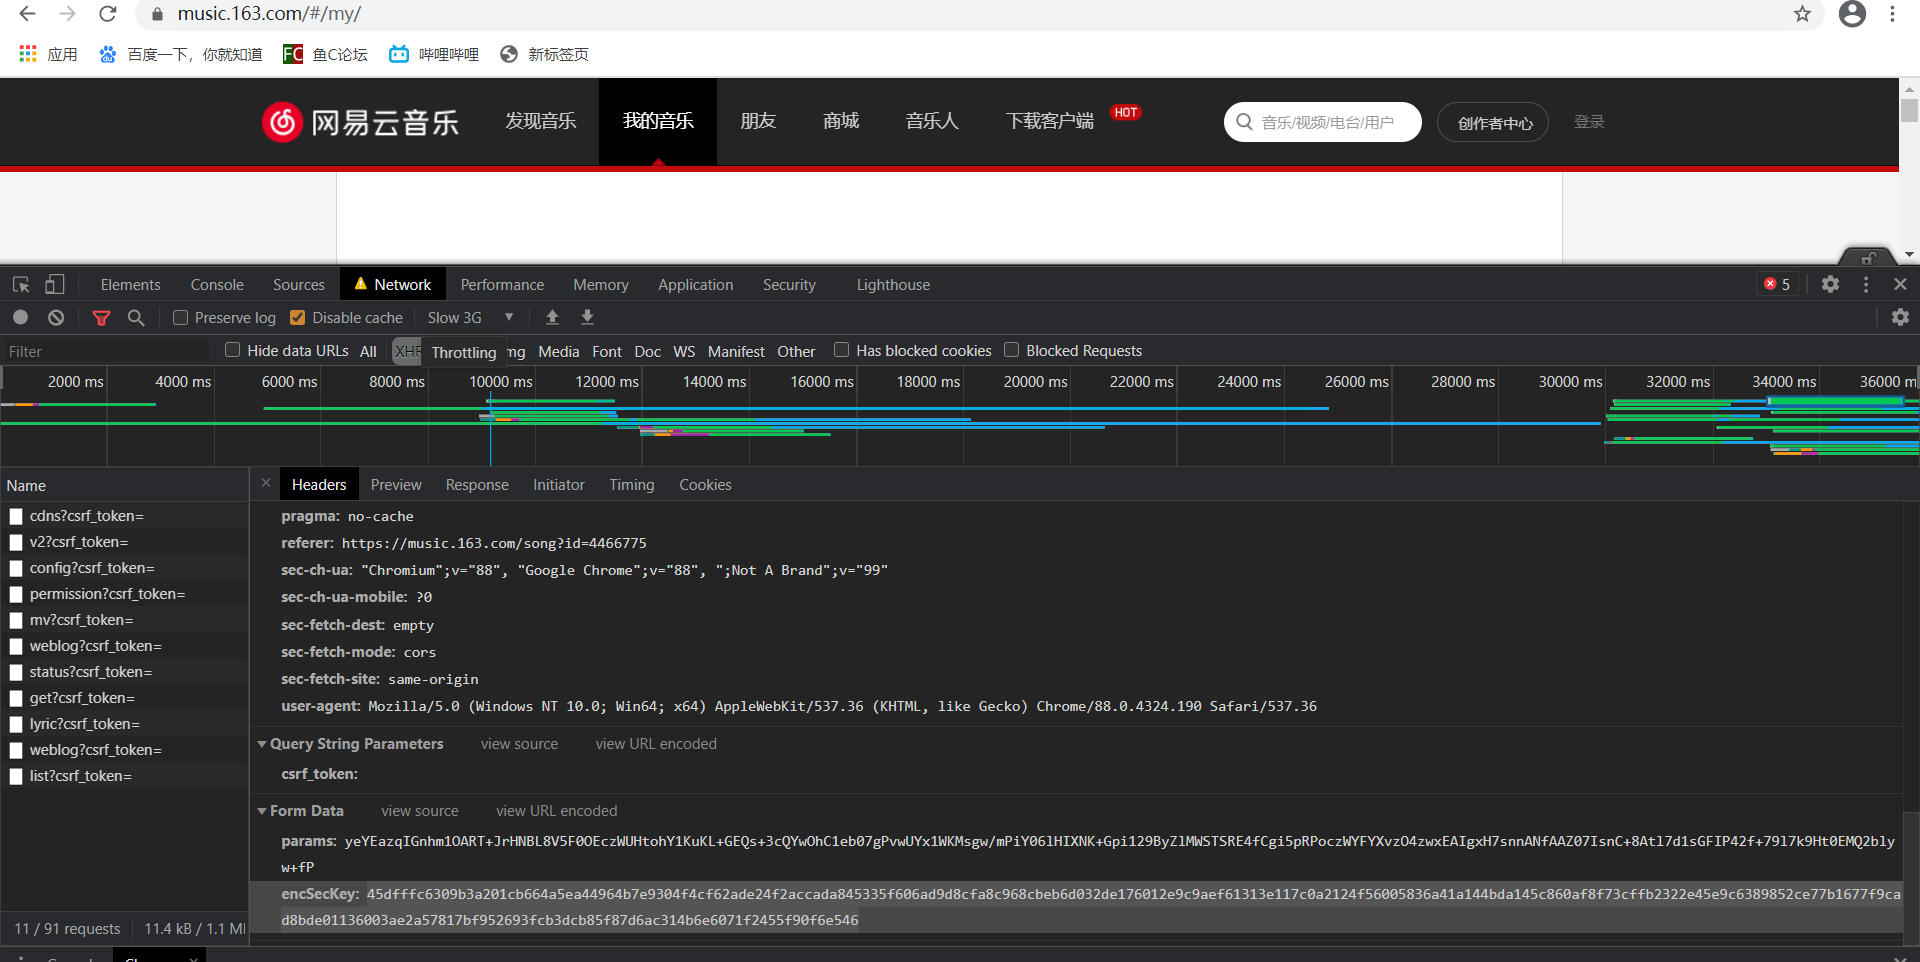Open 下载客户端 in site navigation
The image size is (1920, 962).
tap(1050, 121)
